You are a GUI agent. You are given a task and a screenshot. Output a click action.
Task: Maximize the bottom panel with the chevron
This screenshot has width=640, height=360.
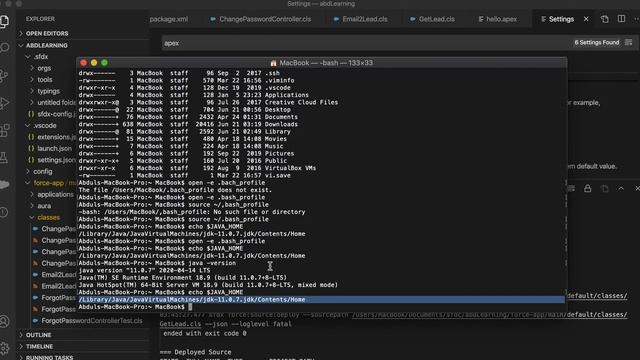pyautogui.click(x=621, y=188)
